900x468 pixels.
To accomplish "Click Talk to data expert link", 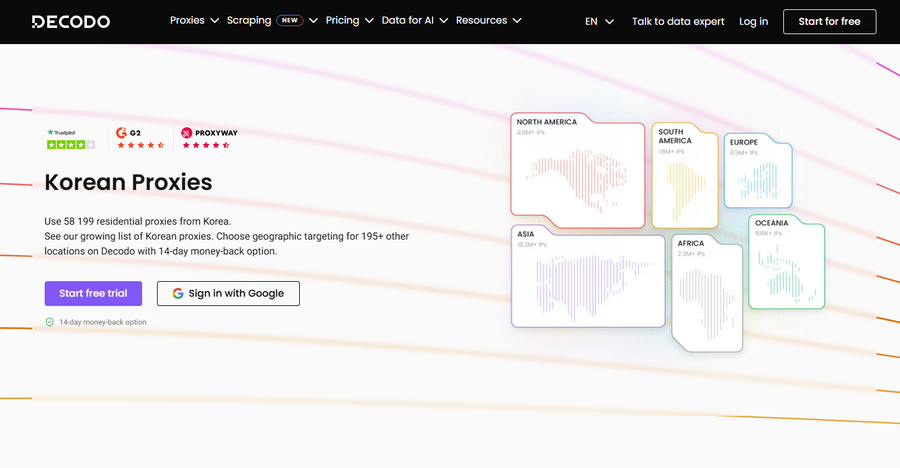I will [678, 21].
